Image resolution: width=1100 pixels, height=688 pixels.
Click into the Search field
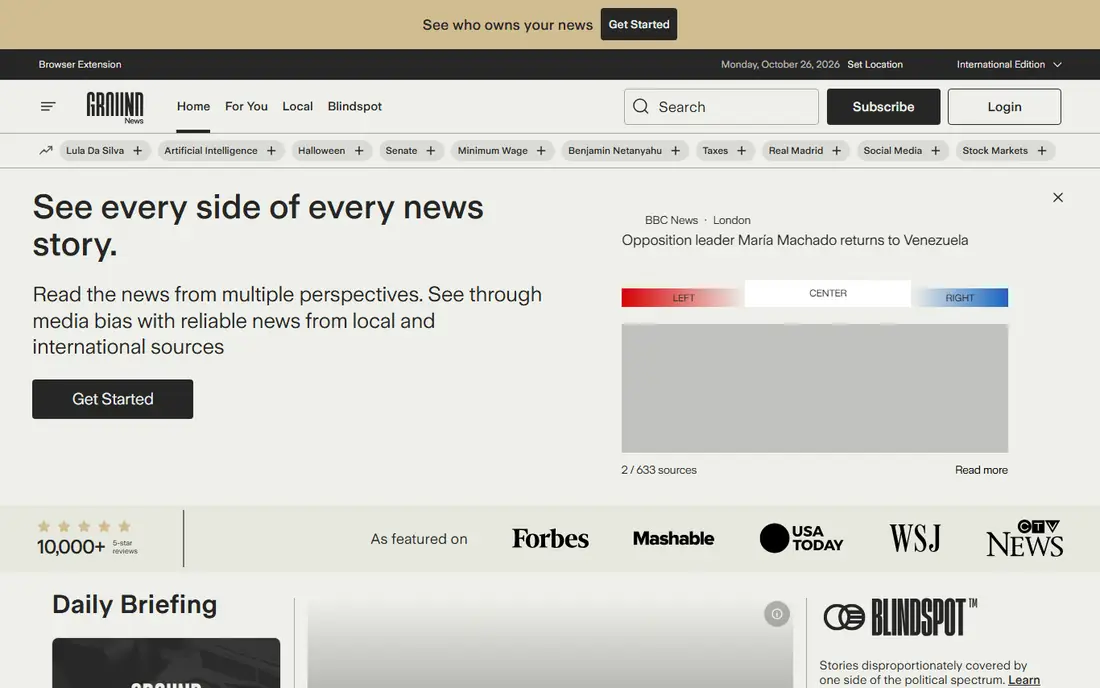tap(721, 107)
